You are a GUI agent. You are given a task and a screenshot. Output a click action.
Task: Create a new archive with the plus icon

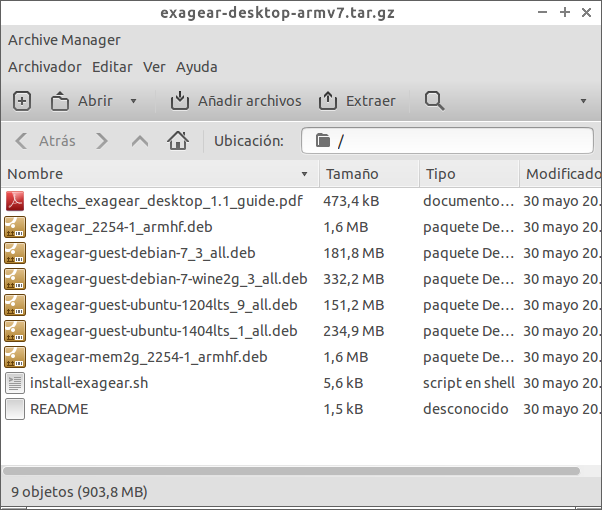[22, 101]
